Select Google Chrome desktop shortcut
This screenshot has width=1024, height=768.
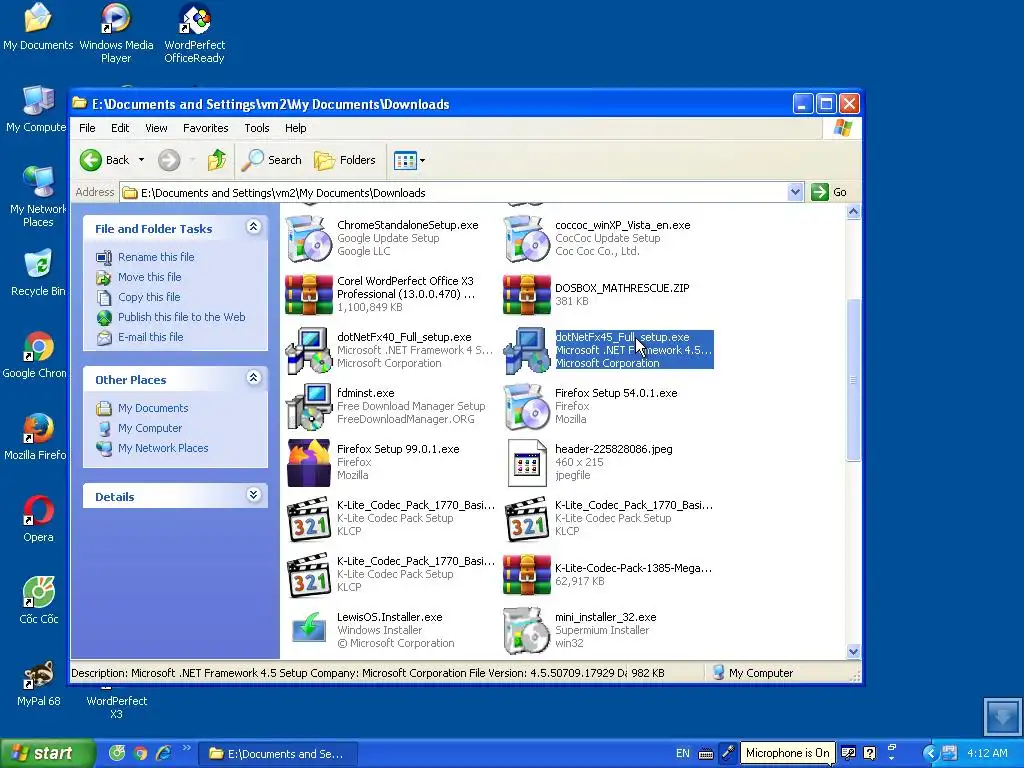click(36, 355)
